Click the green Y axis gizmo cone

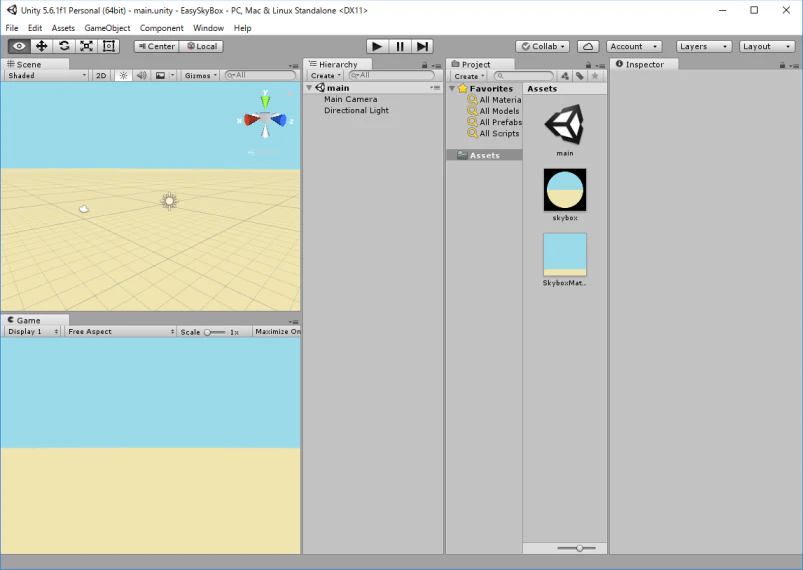[x=265, y=102]
